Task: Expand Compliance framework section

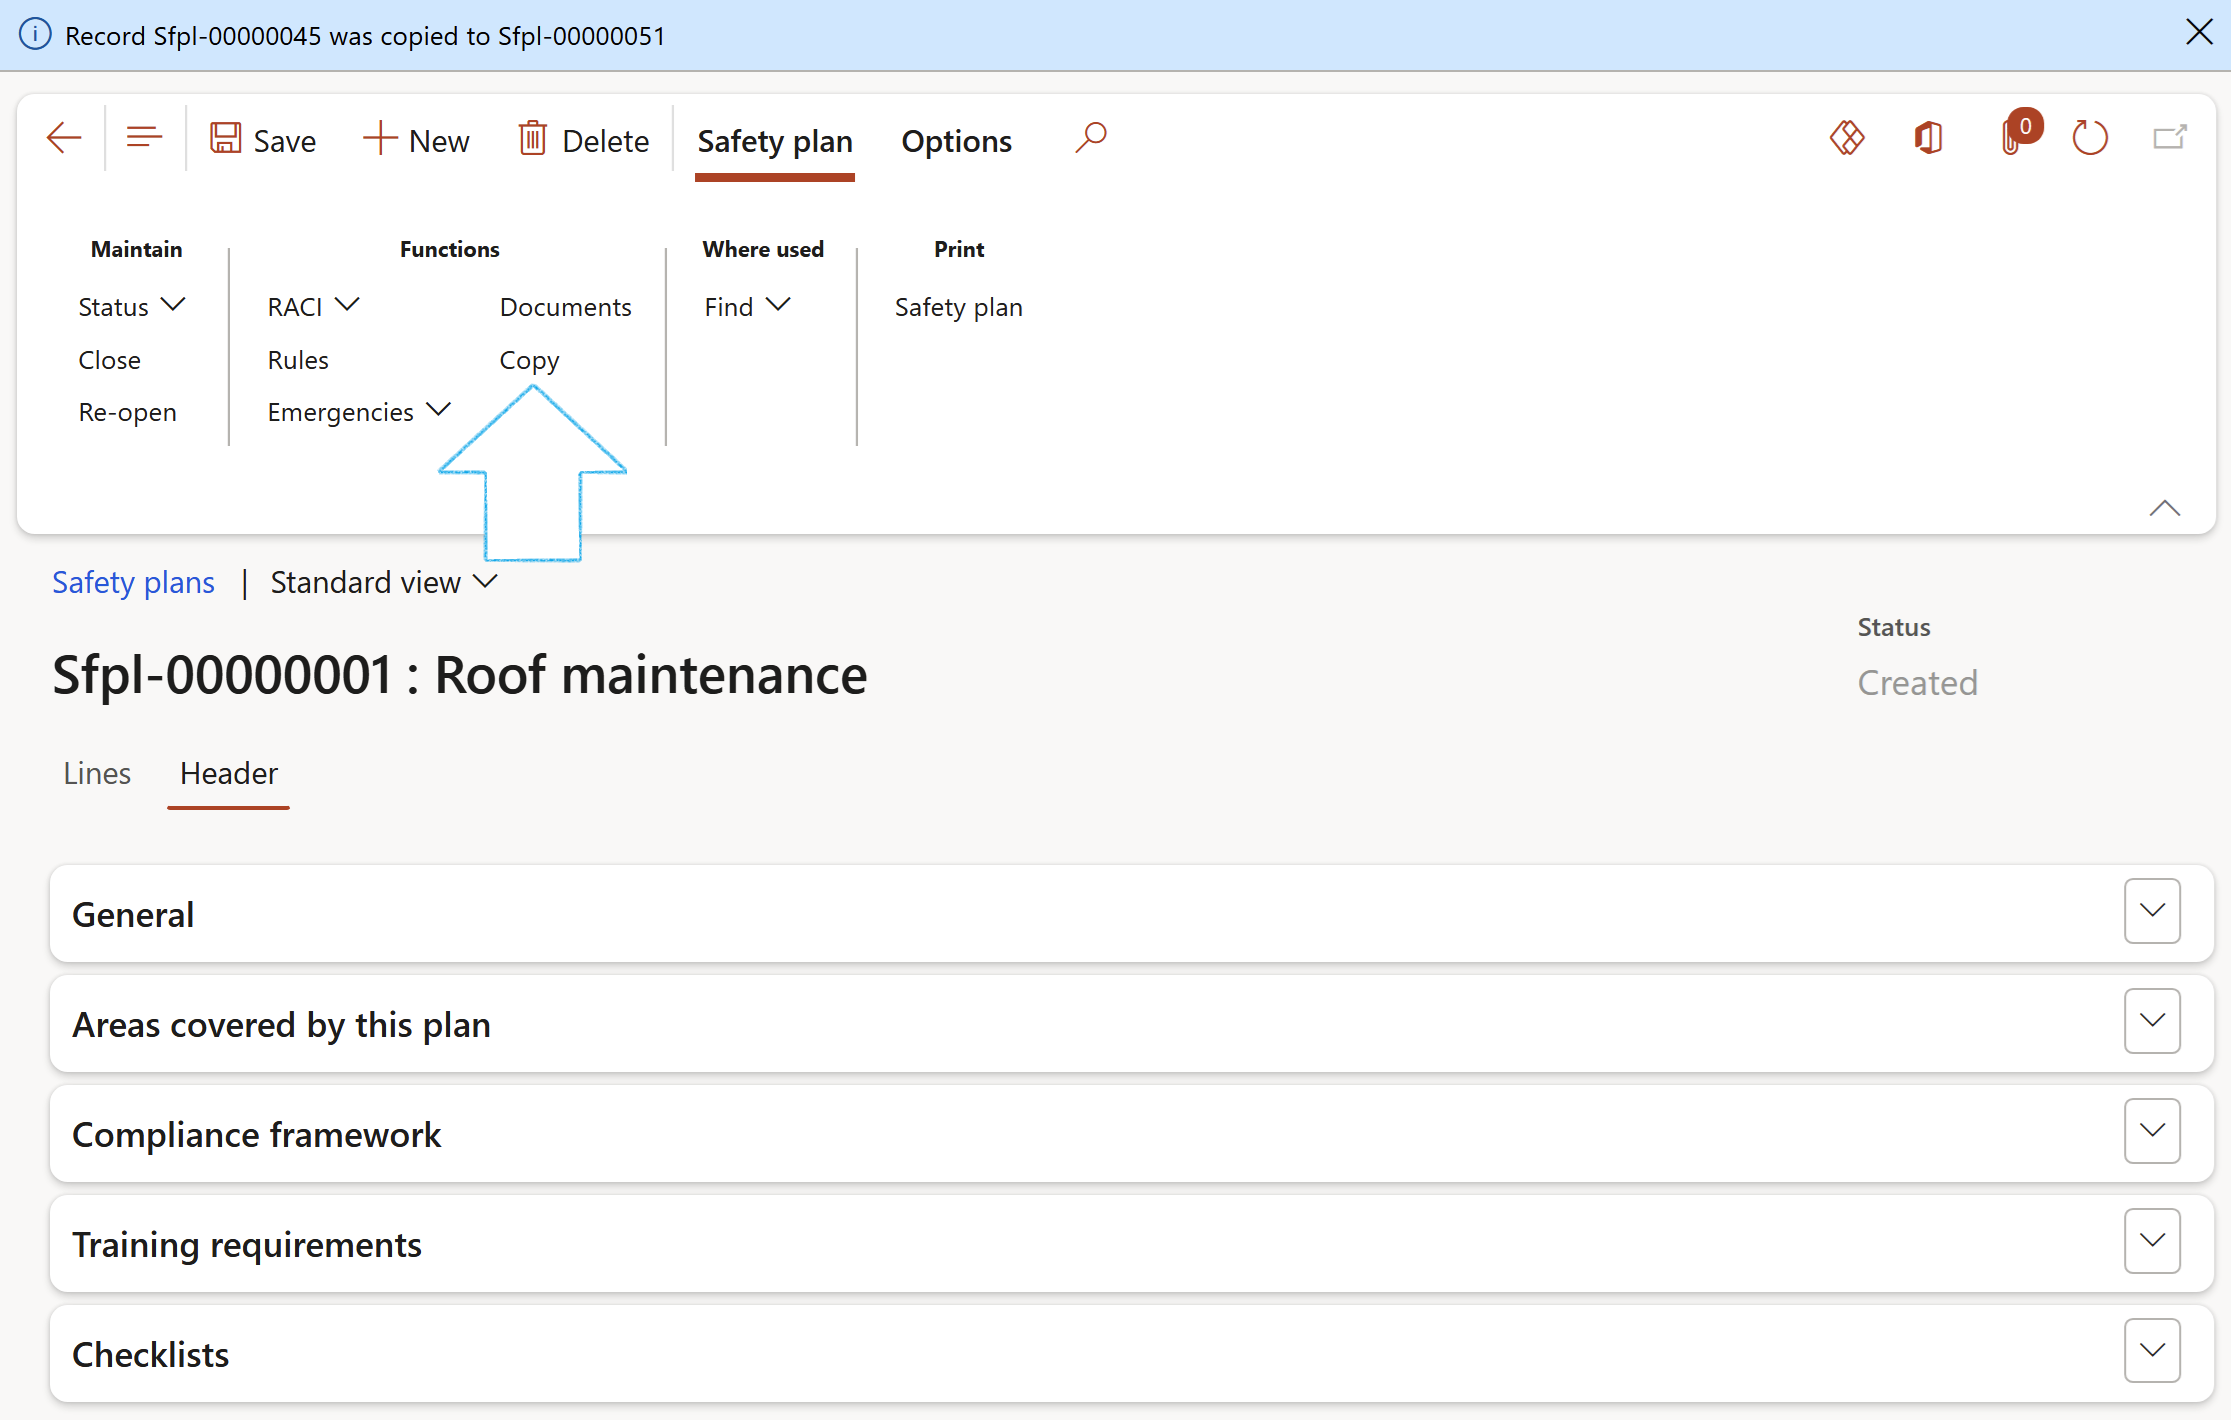Action: point(2151,1131)
